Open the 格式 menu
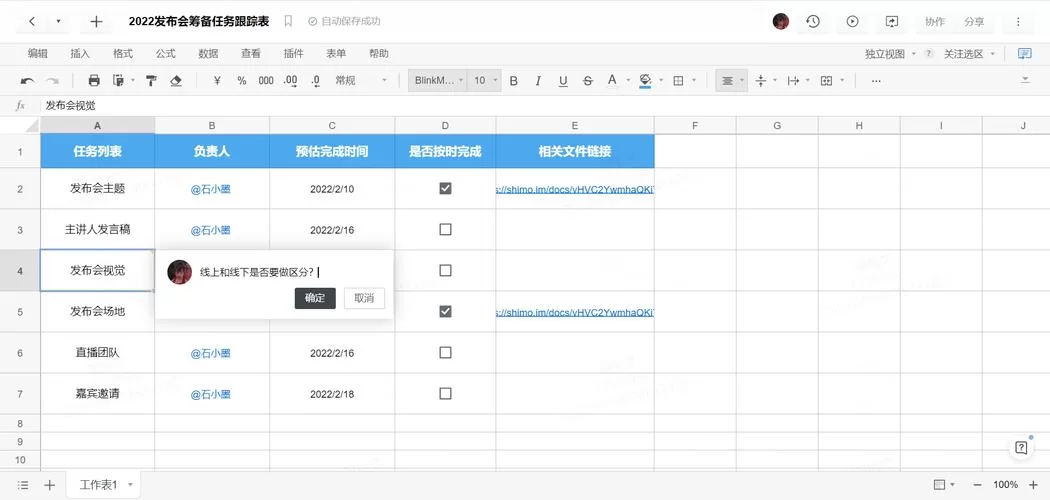Screen dimensions: 1050x500 [123, 54]
